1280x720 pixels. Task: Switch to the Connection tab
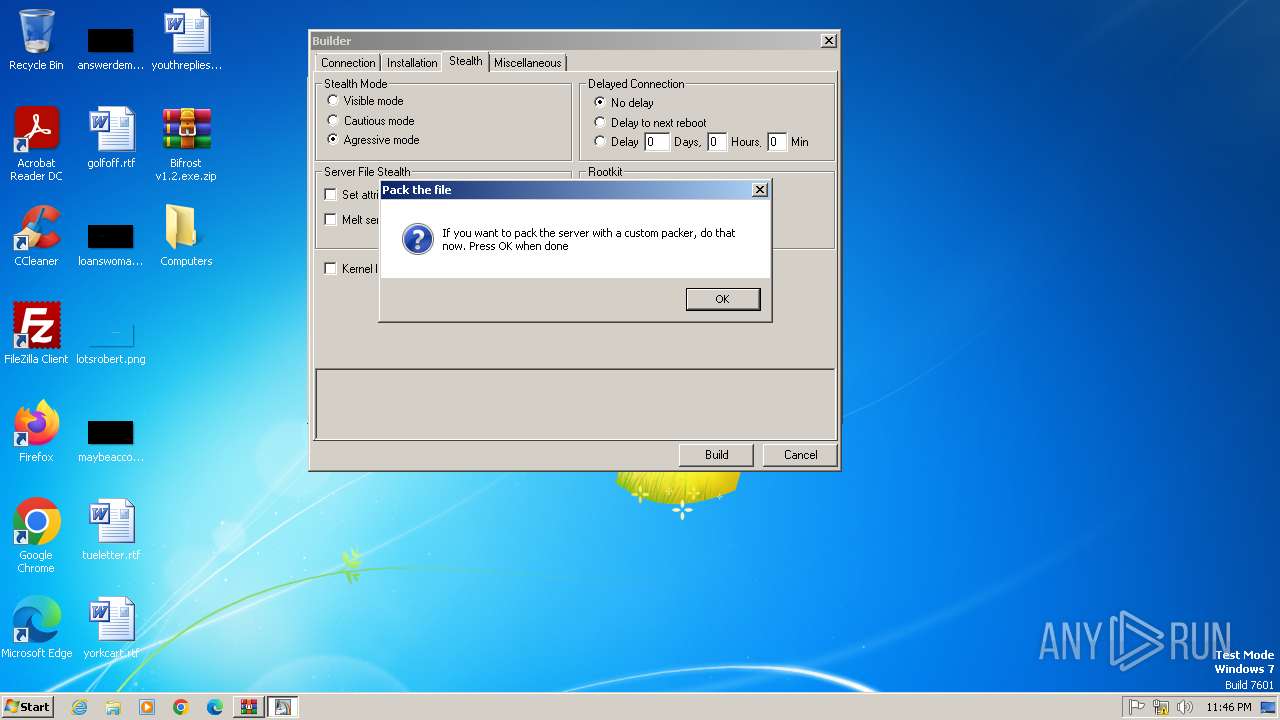348,63
